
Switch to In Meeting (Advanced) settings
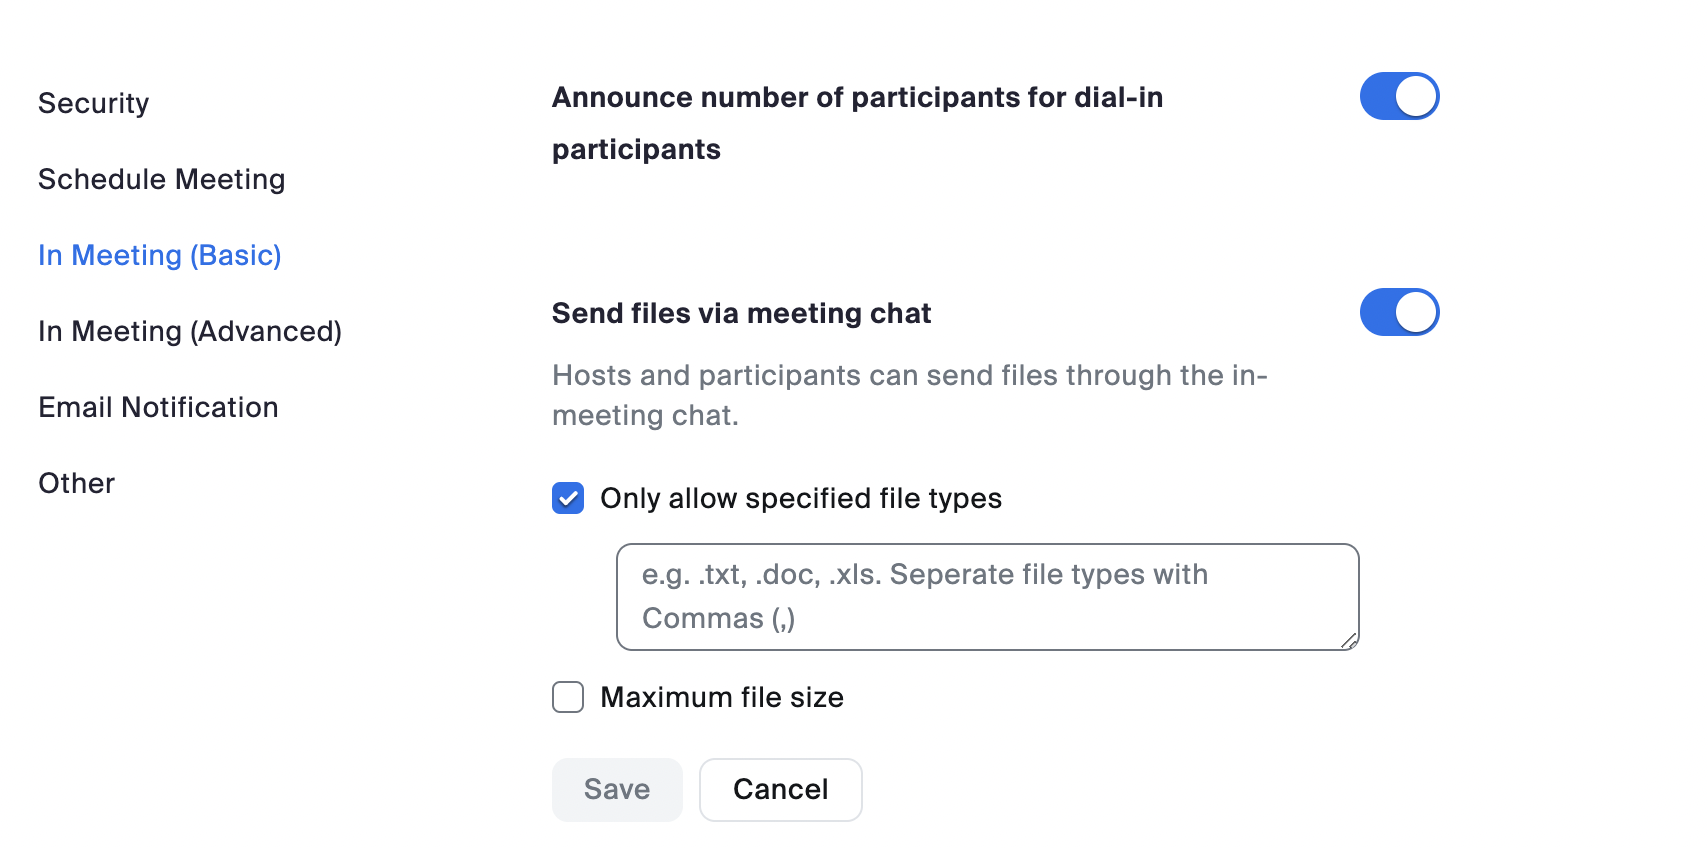tap(190, 331)
